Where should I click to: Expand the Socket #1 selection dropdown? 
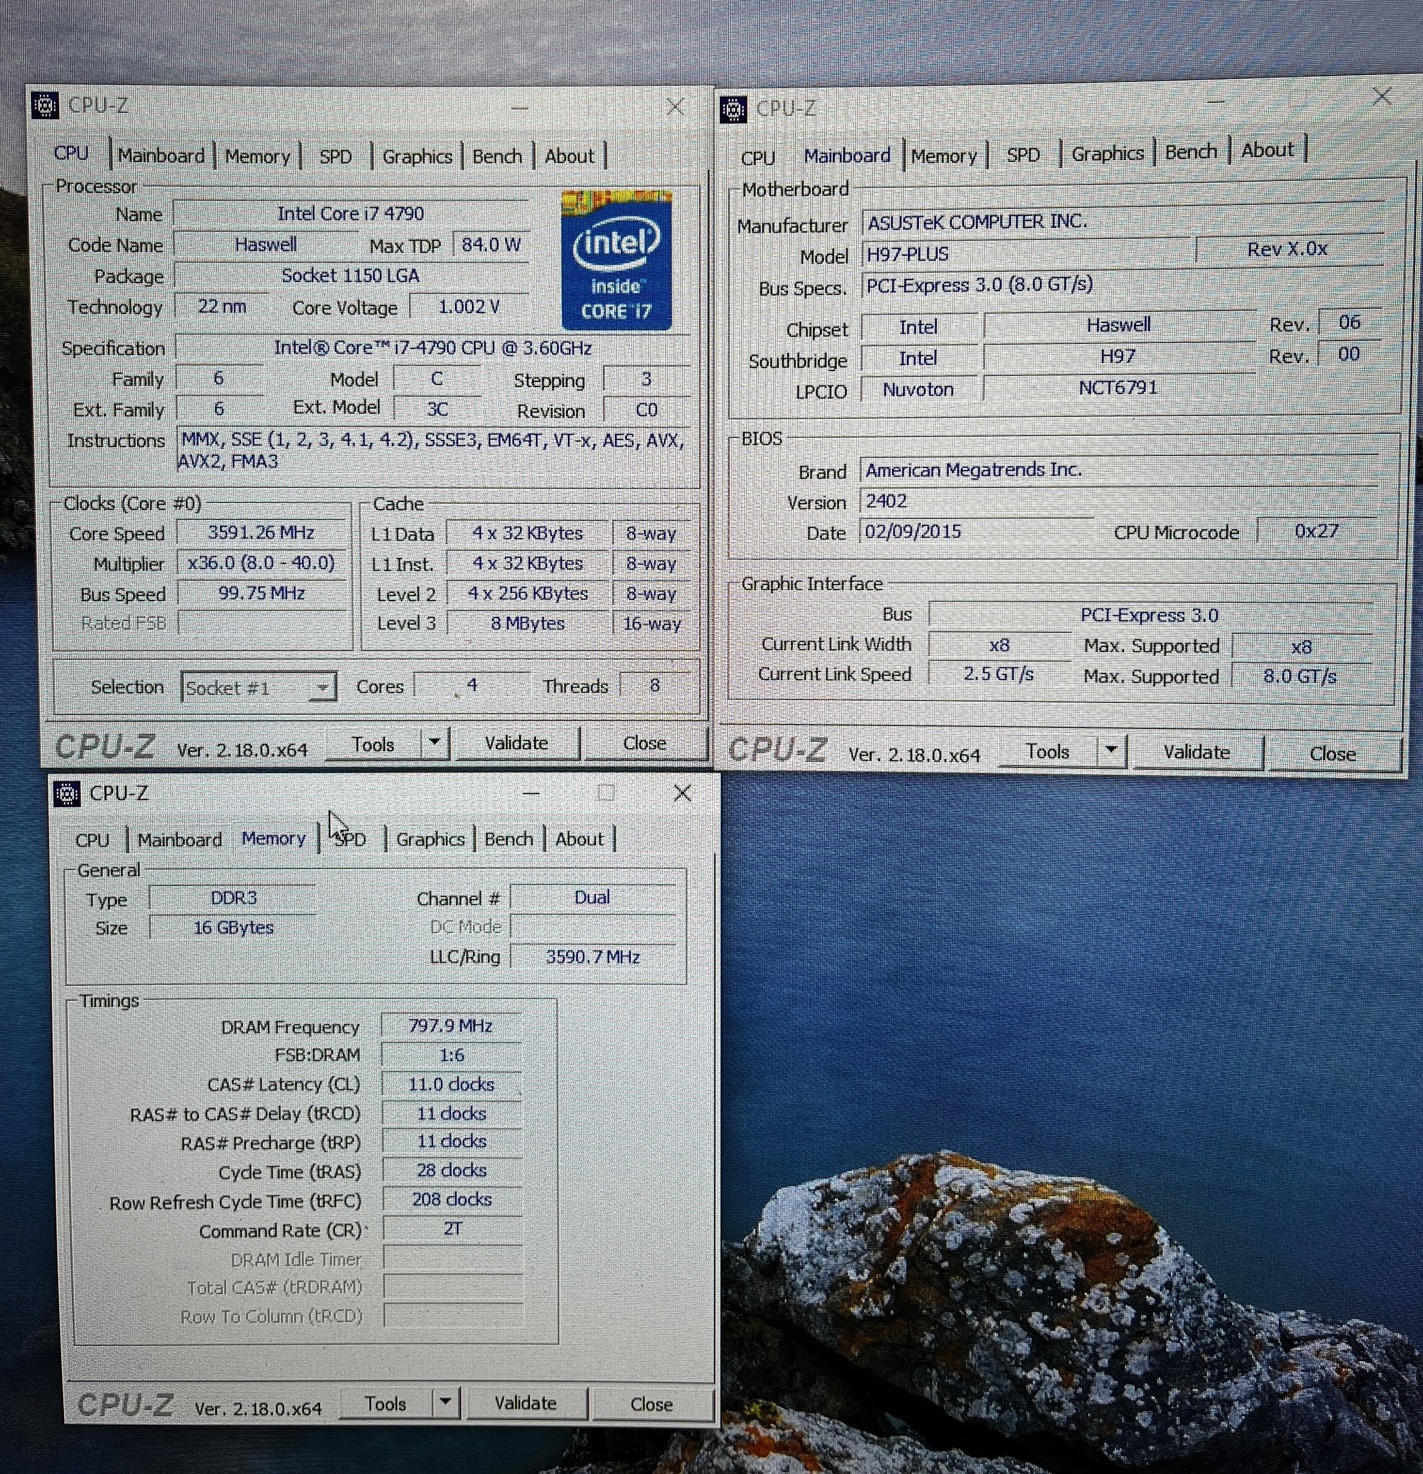(x=322, y=688)
